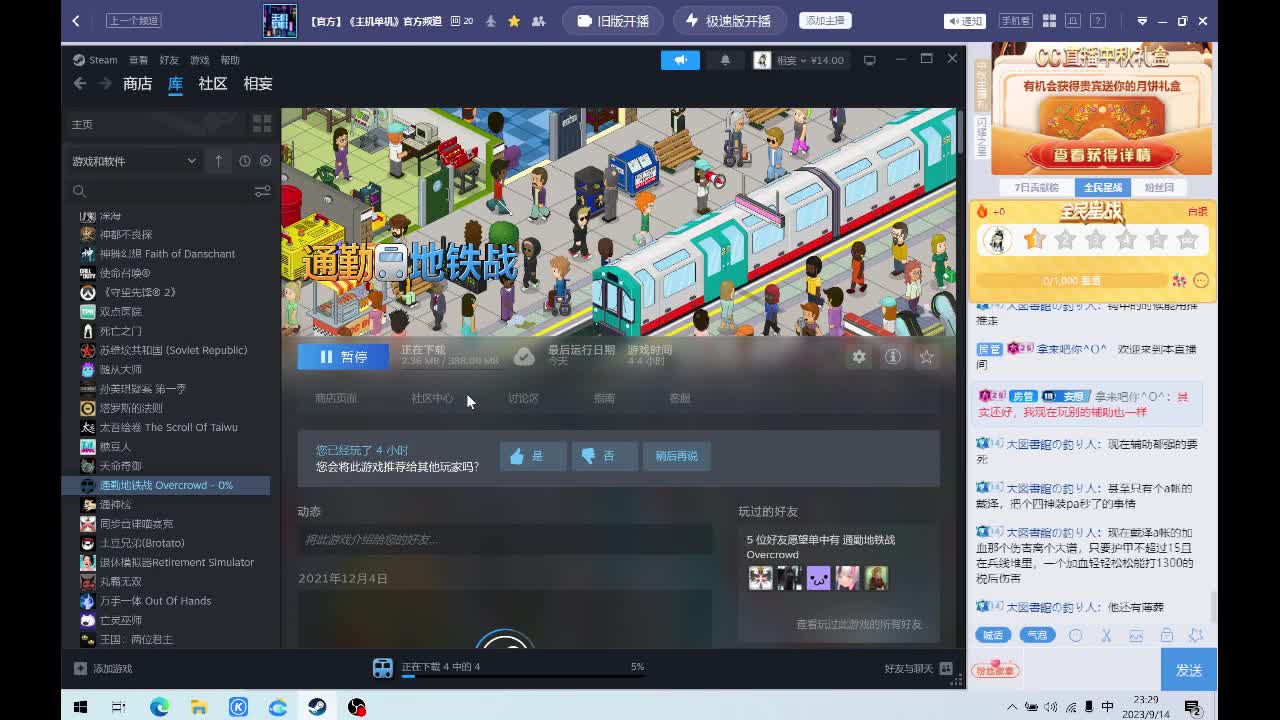
Task: Click the activity post input field
Action: click(x=505, y=539)
